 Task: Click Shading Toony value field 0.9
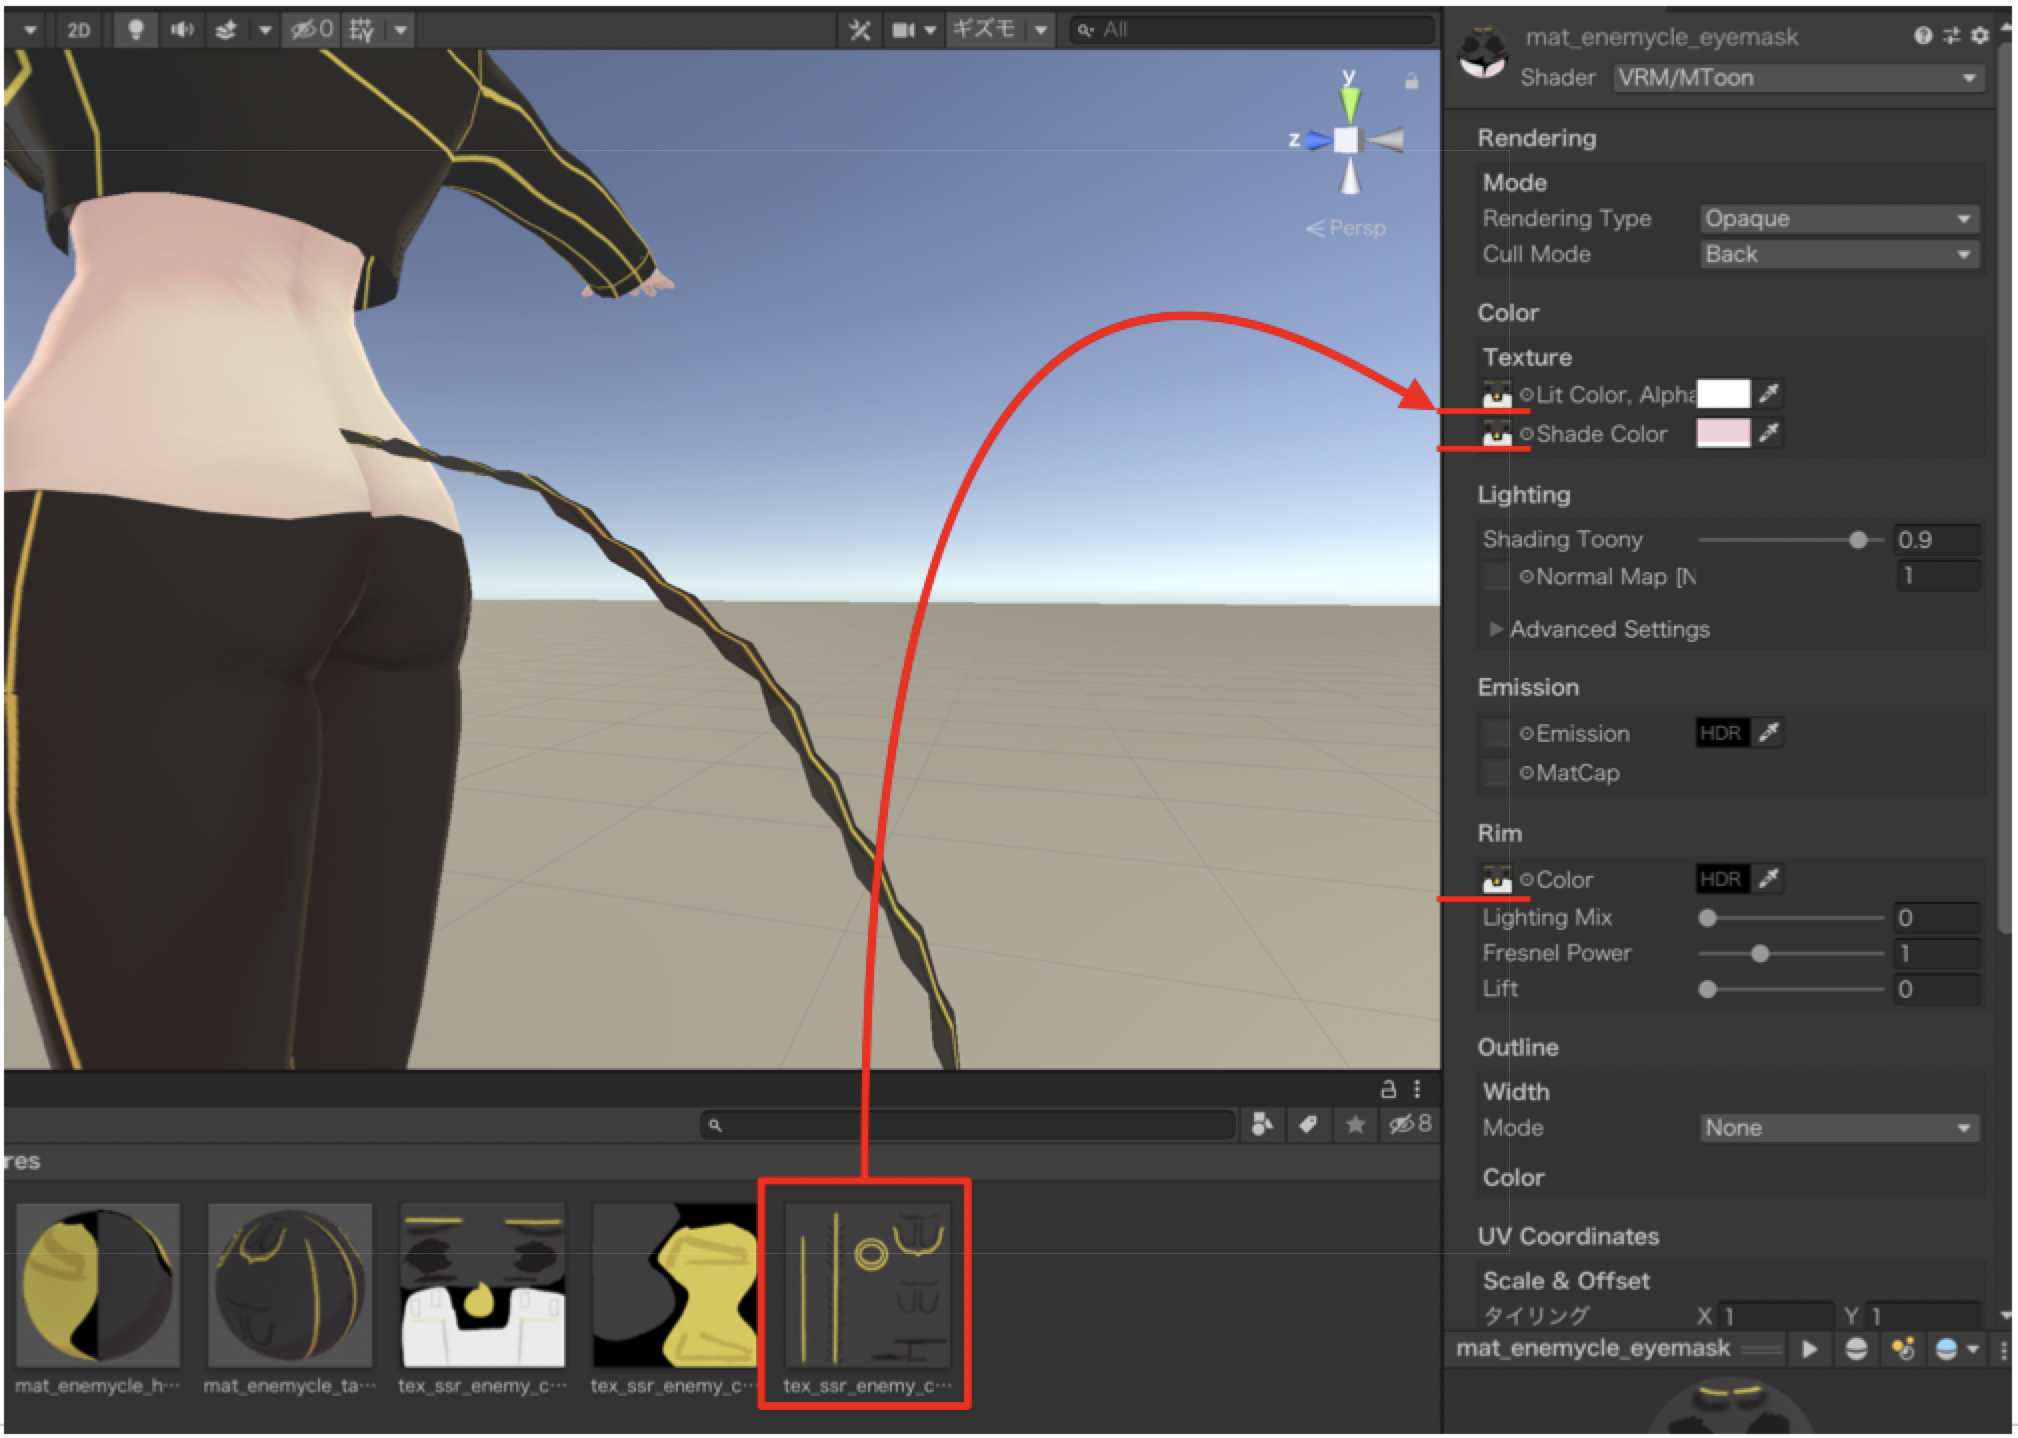[x=1938, y=540]
